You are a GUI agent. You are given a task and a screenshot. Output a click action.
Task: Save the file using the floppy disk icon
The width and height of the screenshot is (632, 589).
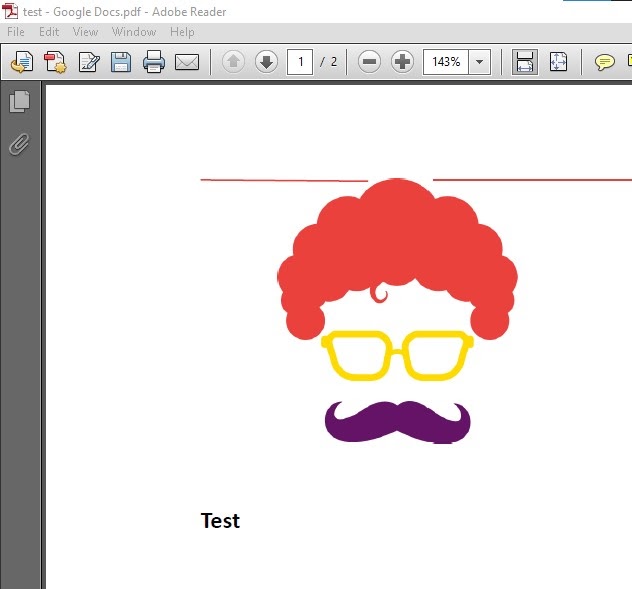click(121, 62)
